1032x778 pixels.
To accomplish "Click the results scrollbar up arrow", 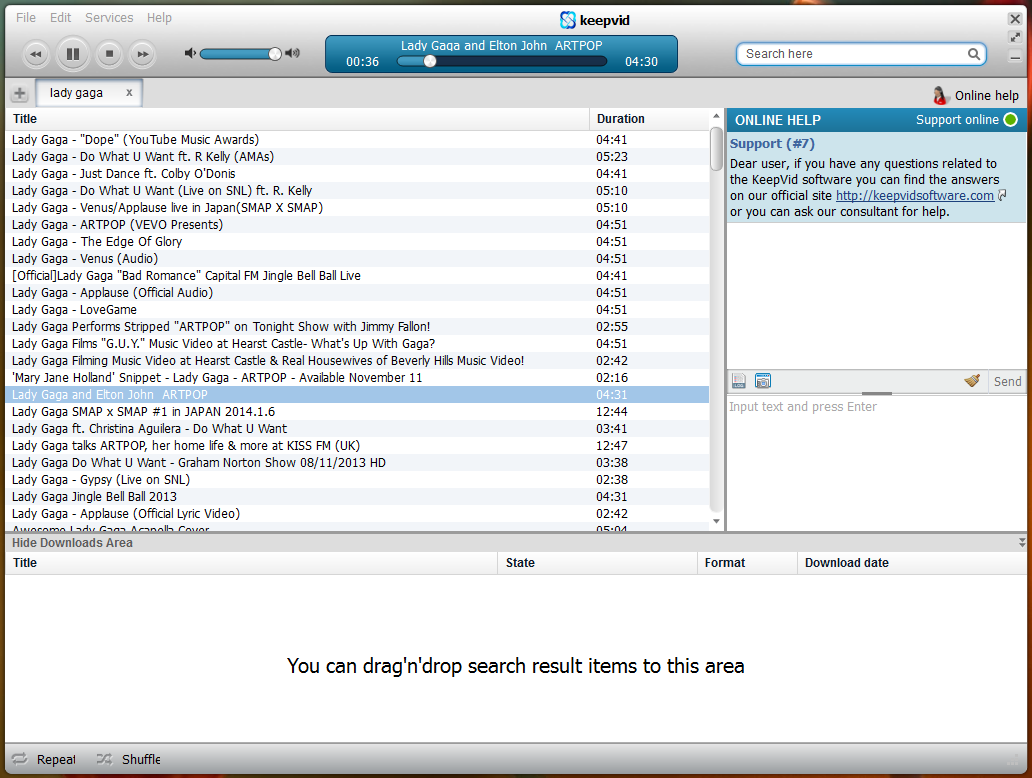I will pyautogui.click(x=716, y=117).
